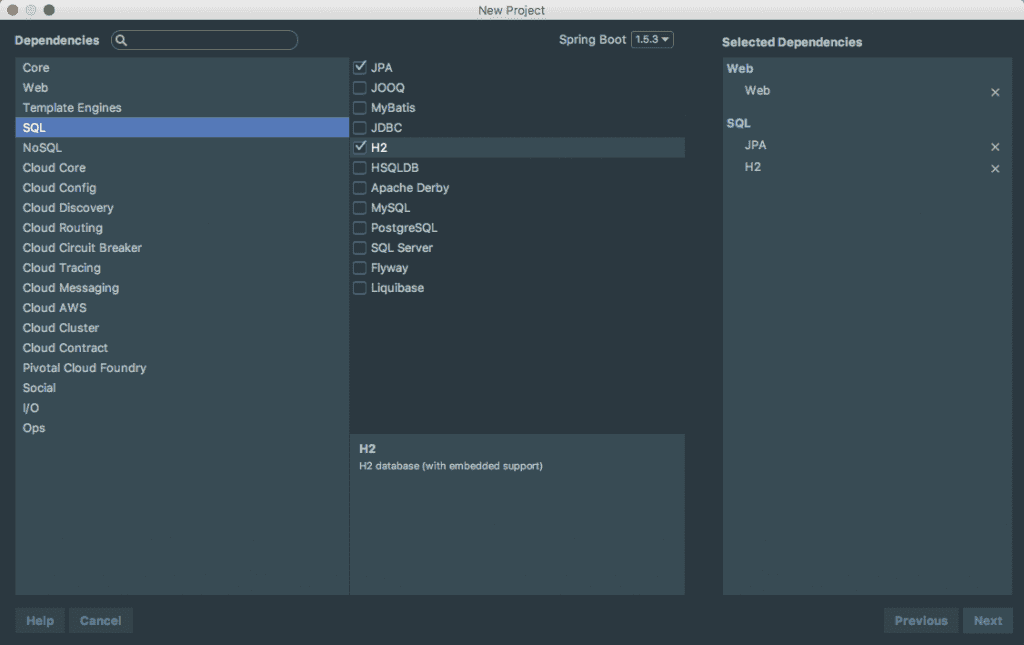Screen dimensions: 1024x645
Task: Enable the HSQLDB dependency
Action: [358, 167]
